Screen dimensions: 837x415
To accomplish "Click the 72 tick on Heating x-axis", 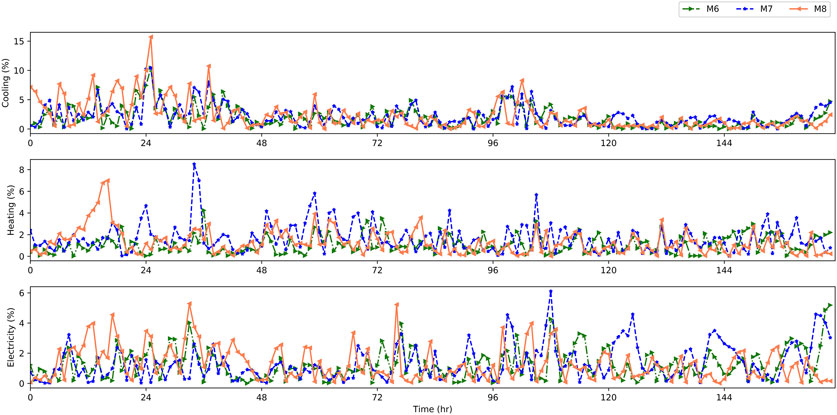I will point(377,270).
